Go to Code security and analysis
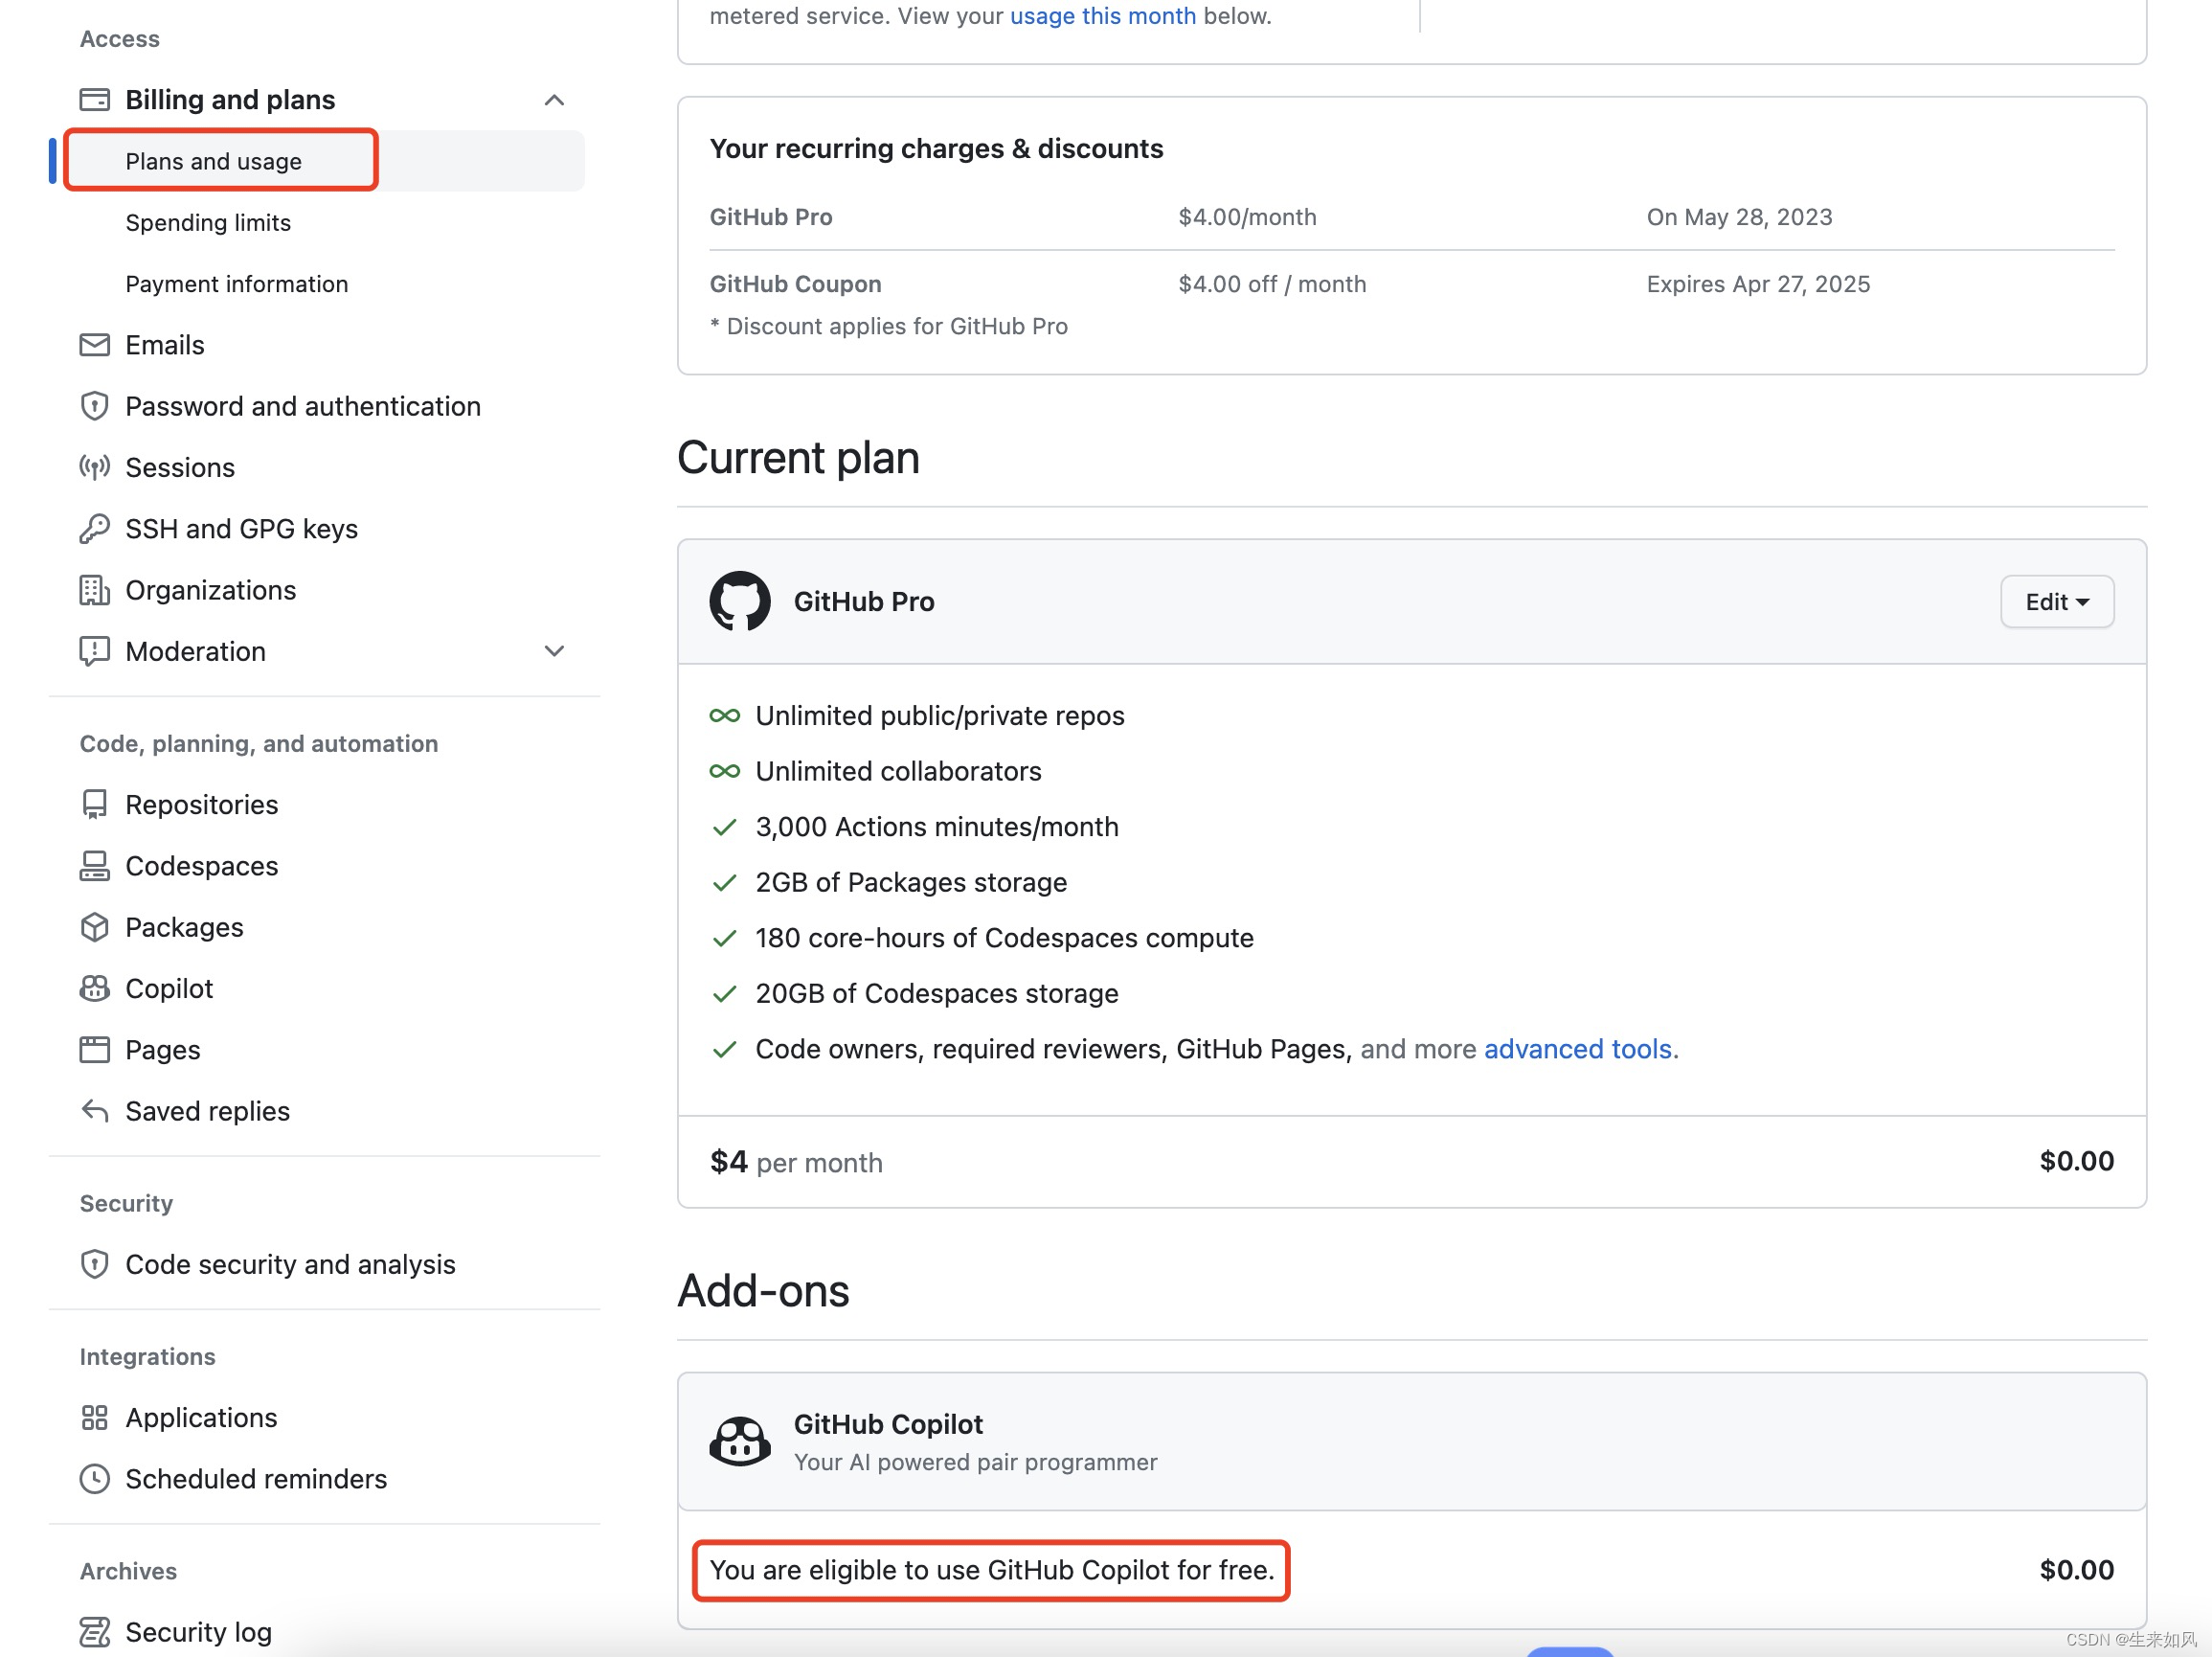Screen dimensions: 2212x1657 click(x=290, y=1264)
